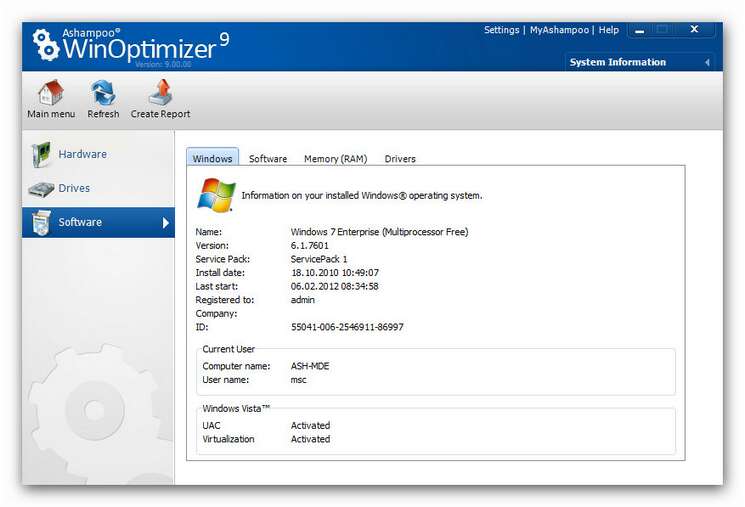Click the Create Report icon
745x507 pixels.
tap(161, 93)
